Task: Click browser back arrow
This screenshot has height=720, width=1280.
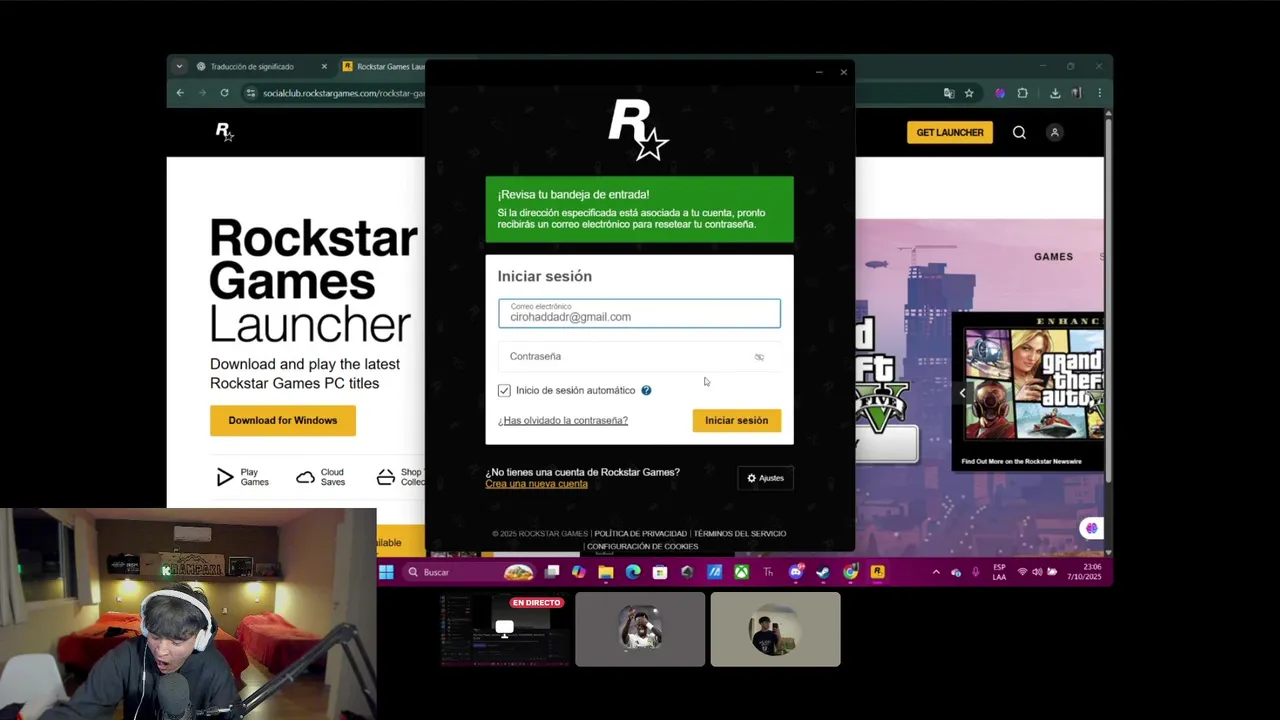Action: click(180, 93)
